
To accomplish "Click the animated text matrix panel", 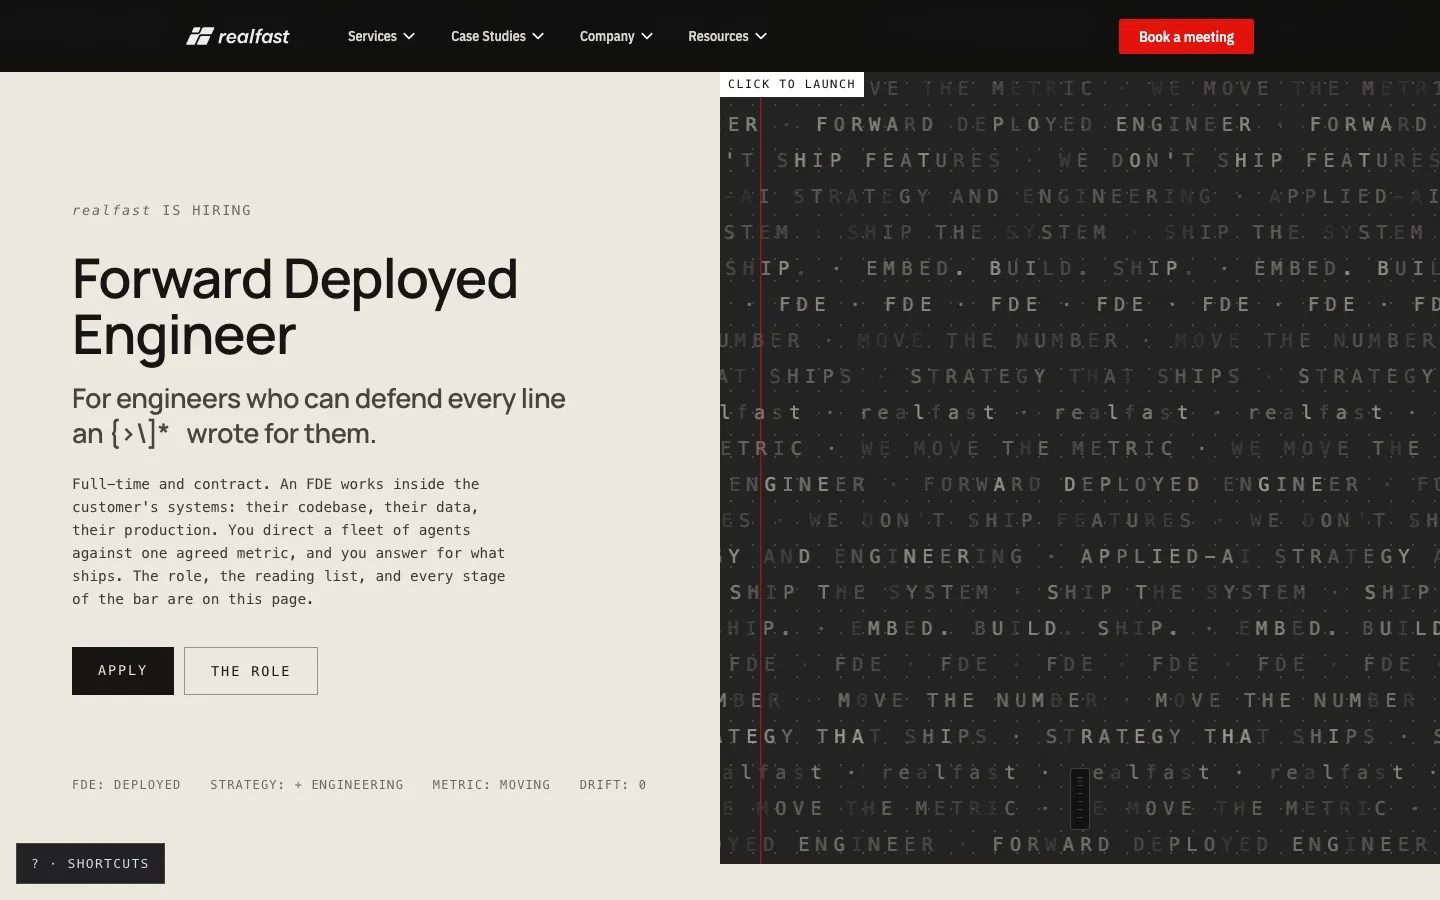I will [1080, 468].
